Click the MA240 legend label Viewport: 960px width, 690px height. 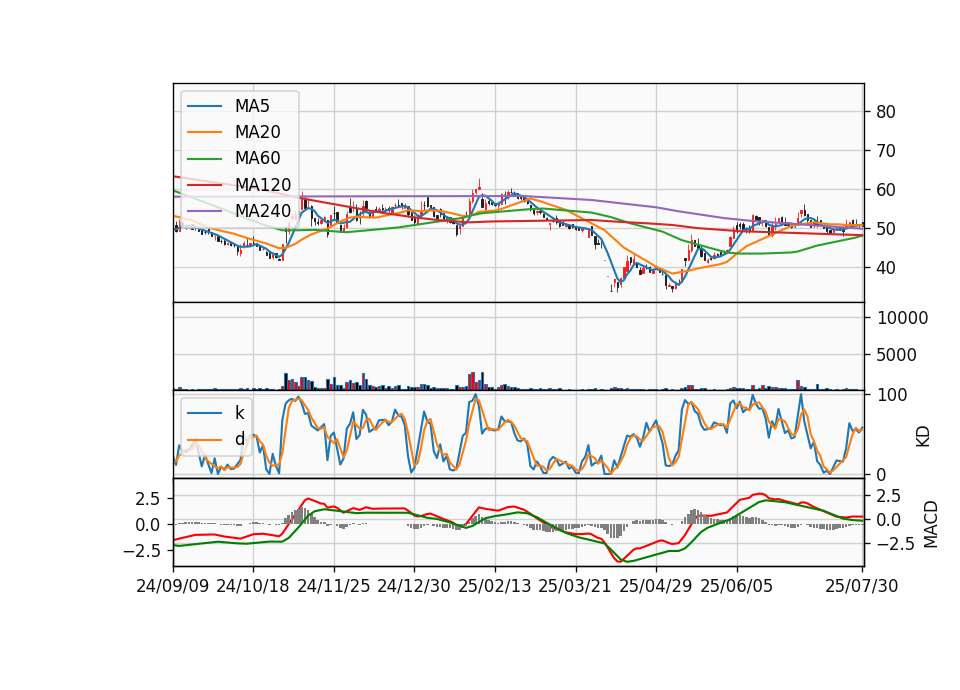coord(263,211)
